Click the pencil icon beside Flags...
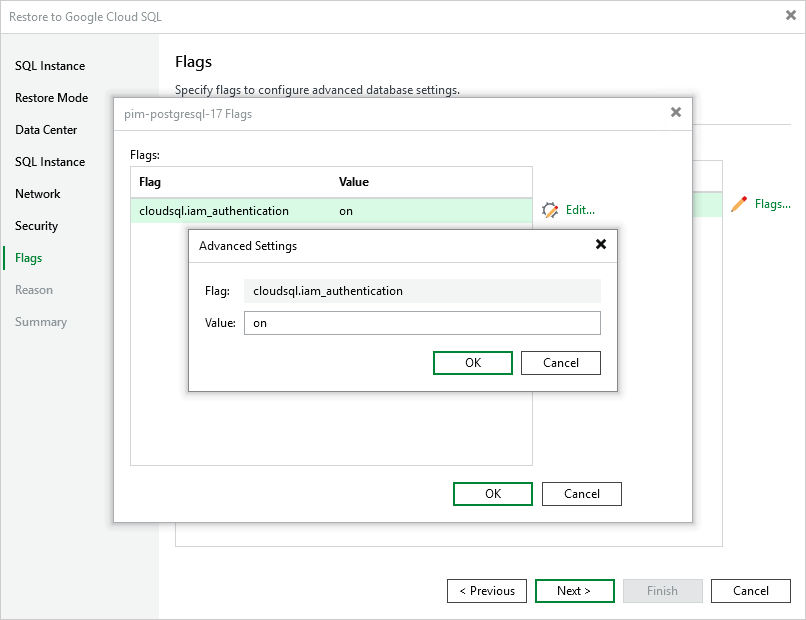The height and width of the screenshot is (620, 806). [x=739, y=204]
